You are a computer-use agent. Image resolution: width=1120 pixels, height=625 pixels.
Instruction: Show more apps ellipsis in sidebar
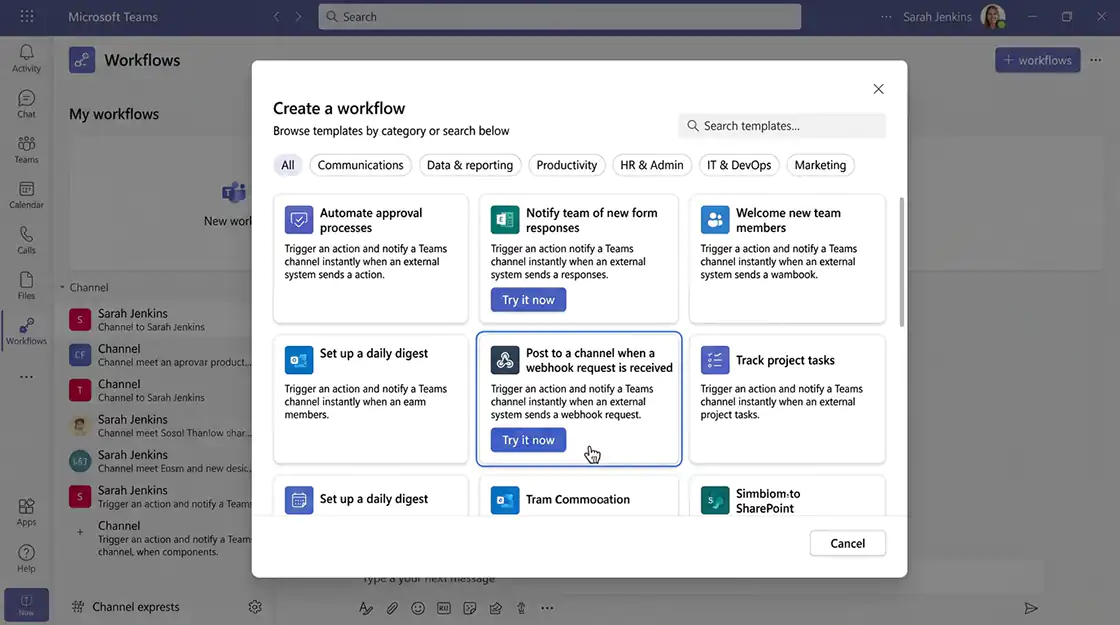pyautogui.click(x=26, y=376)
